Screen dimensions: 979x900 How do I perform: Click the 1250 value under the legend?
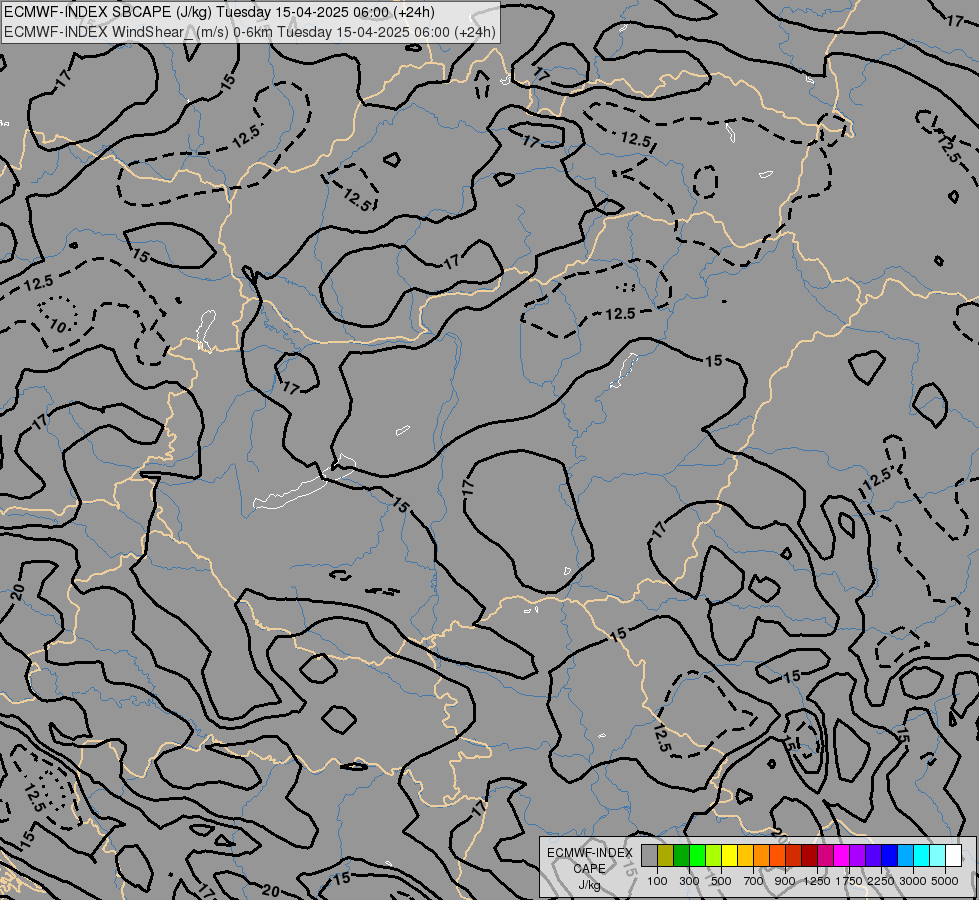(817, 881)
